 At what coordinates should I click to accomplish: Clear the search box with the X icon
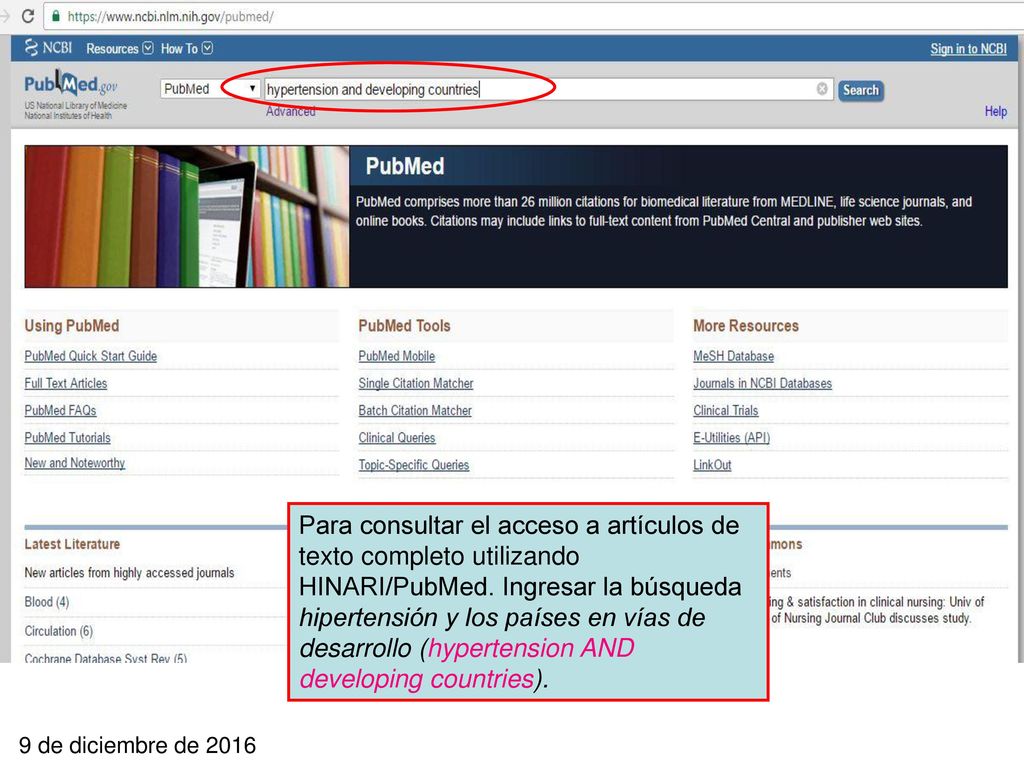click(x=822, y=89)
